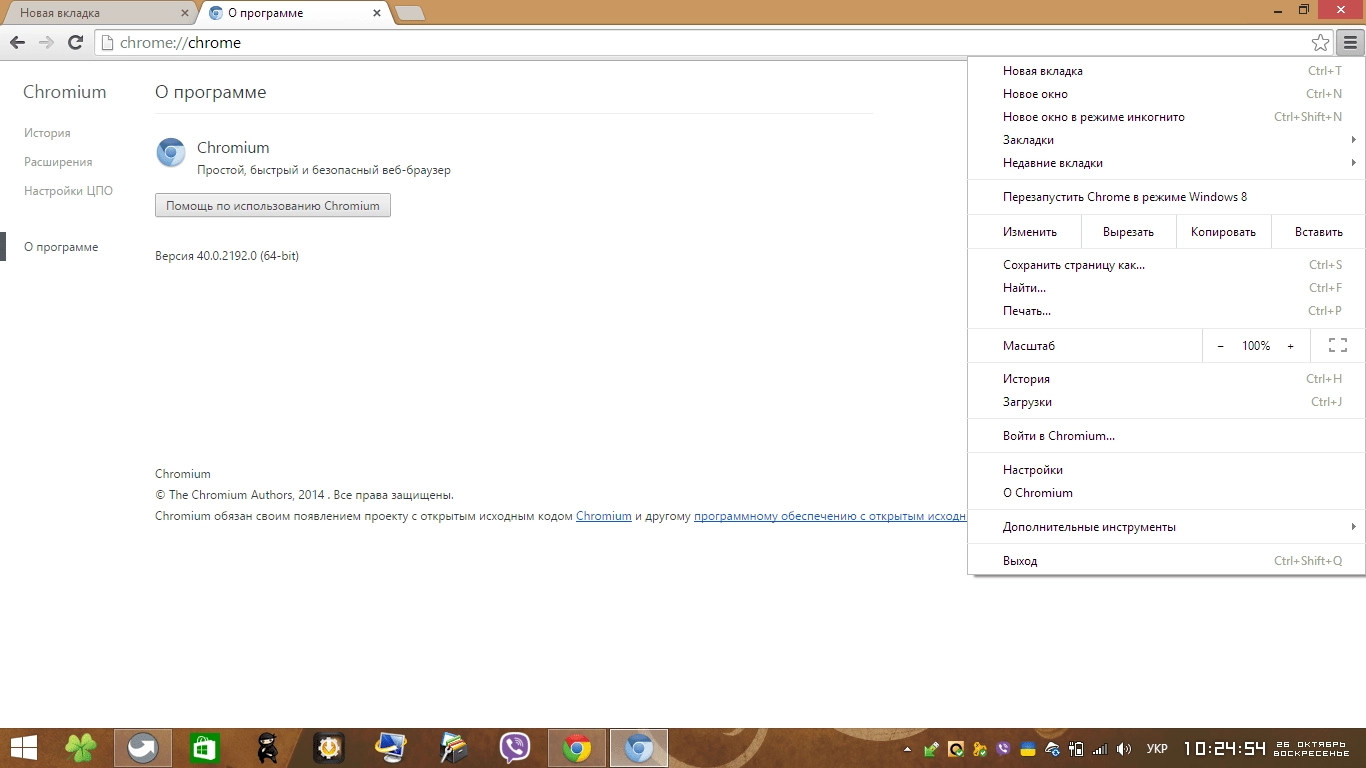Click the Копировать button in the menu

(1223, 232)
